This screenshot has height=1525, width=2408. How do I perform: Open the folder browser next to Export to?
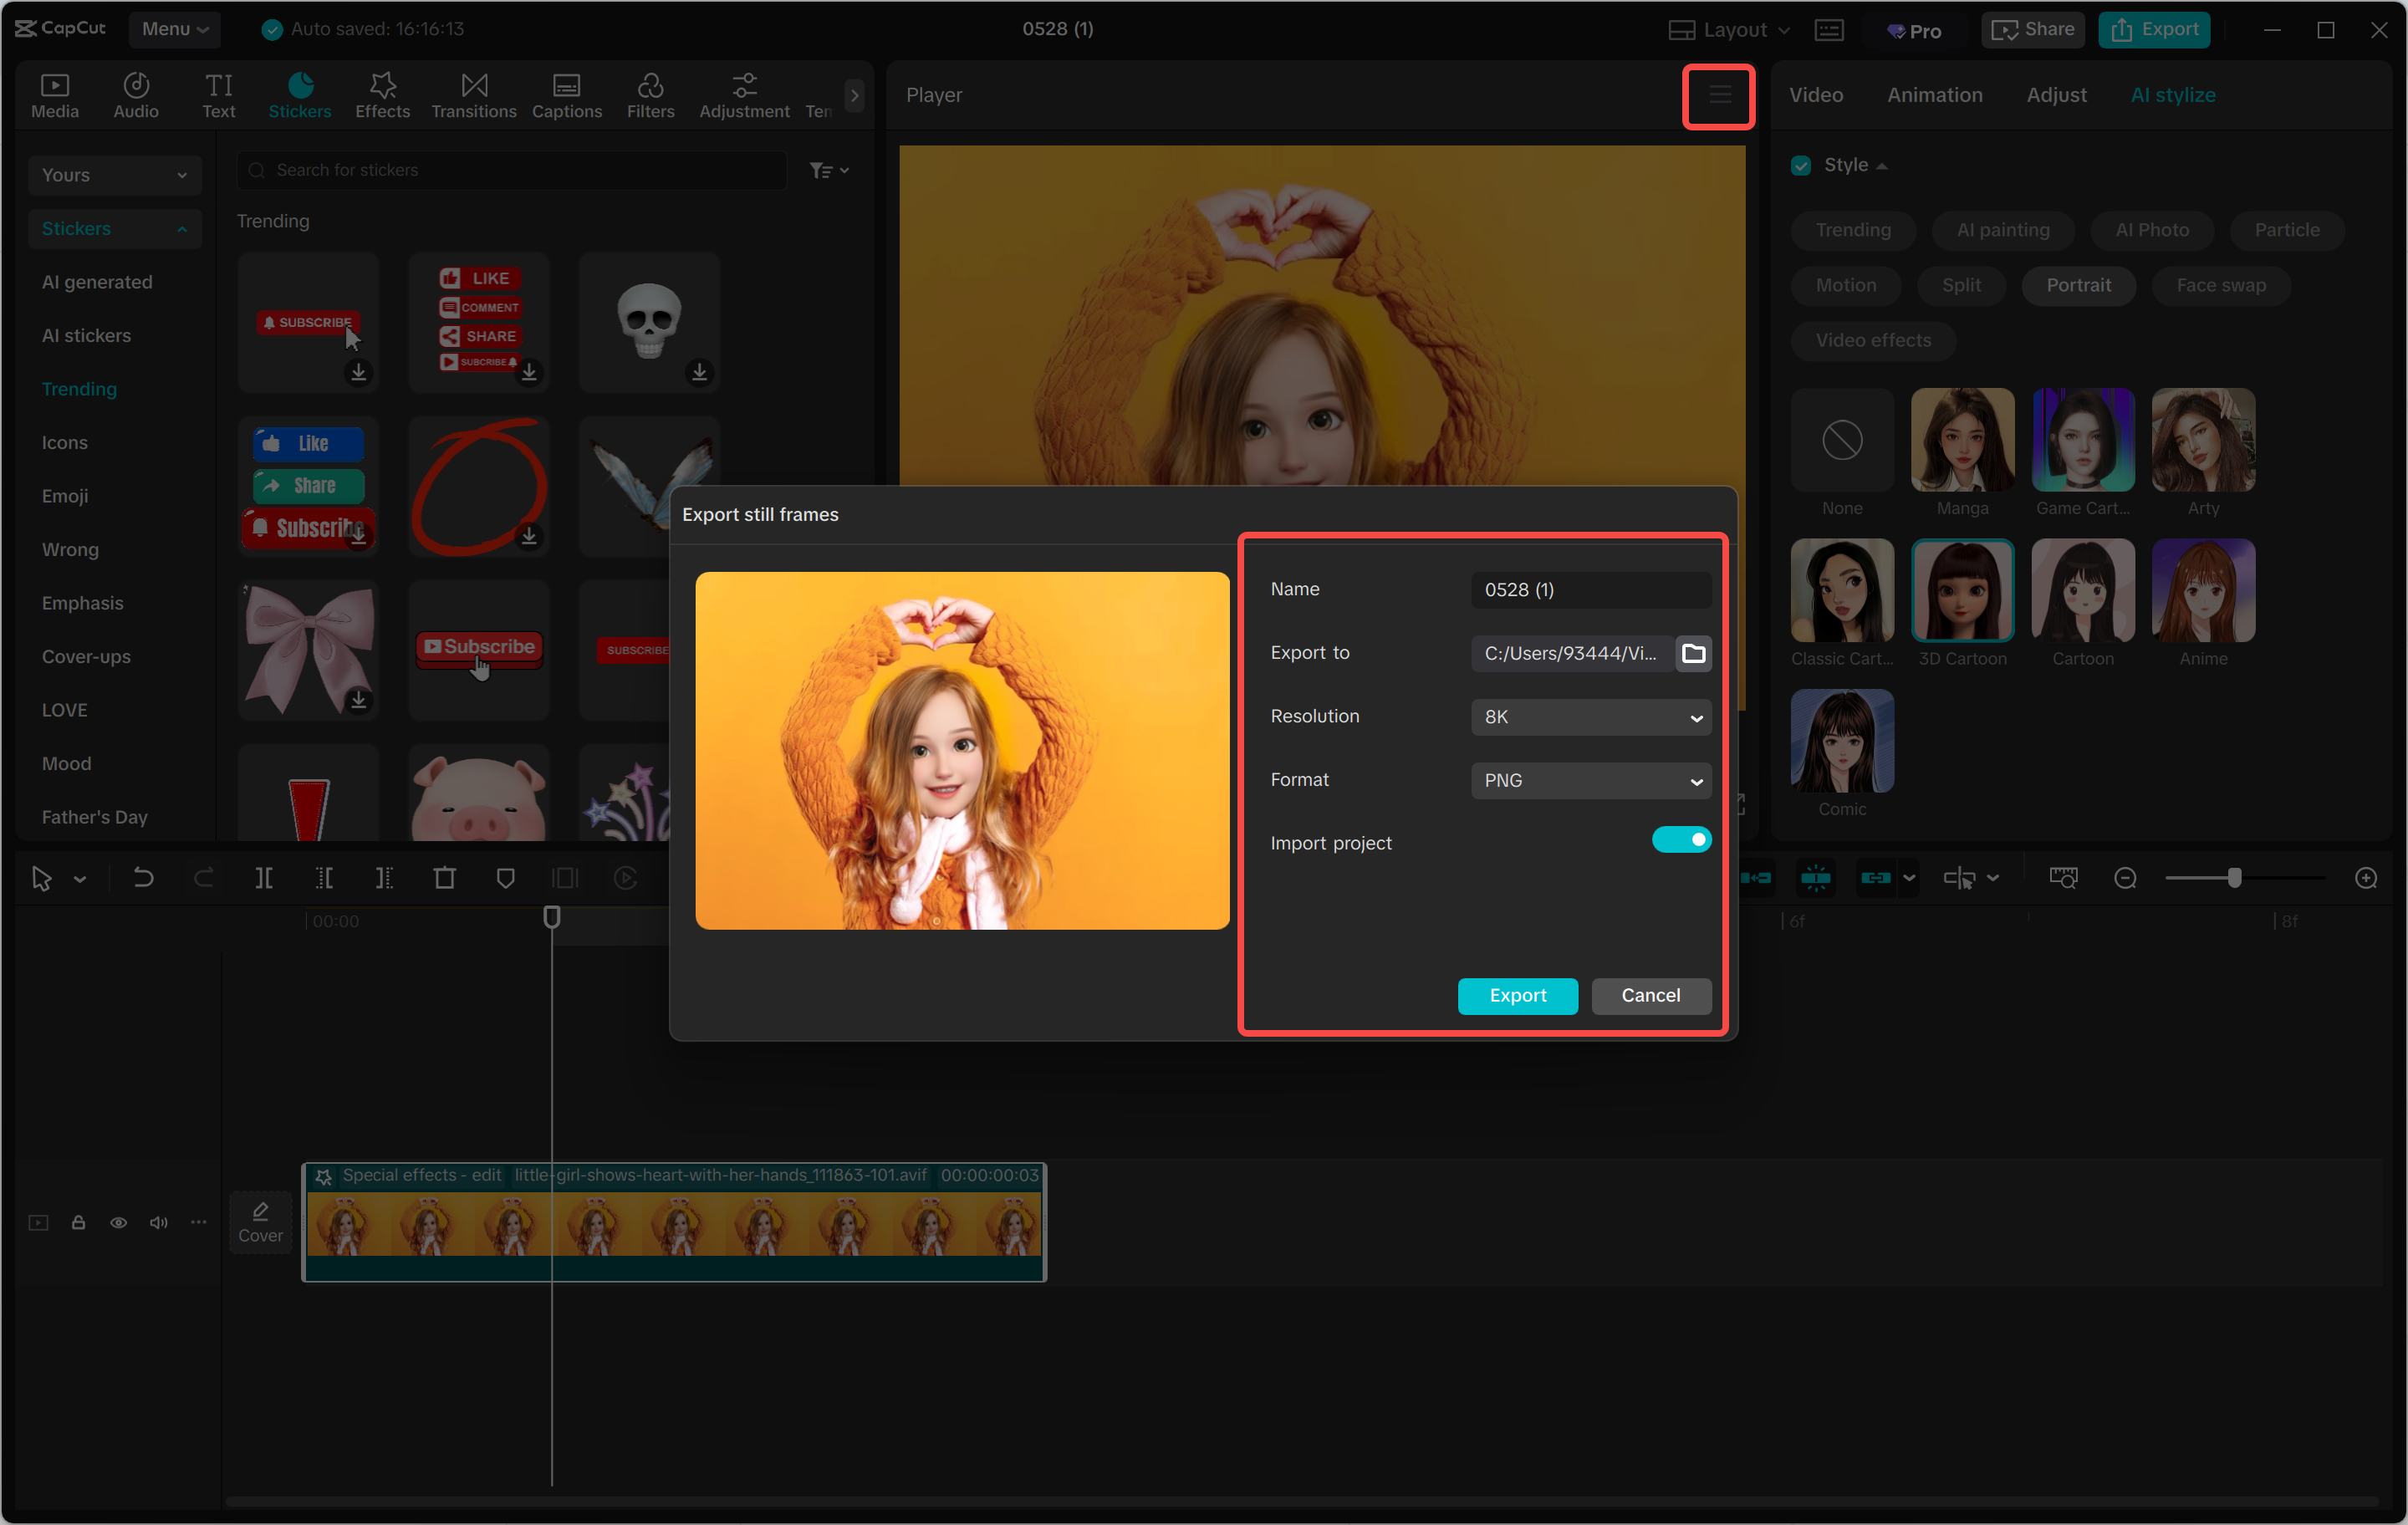(x=1694, y=653)
